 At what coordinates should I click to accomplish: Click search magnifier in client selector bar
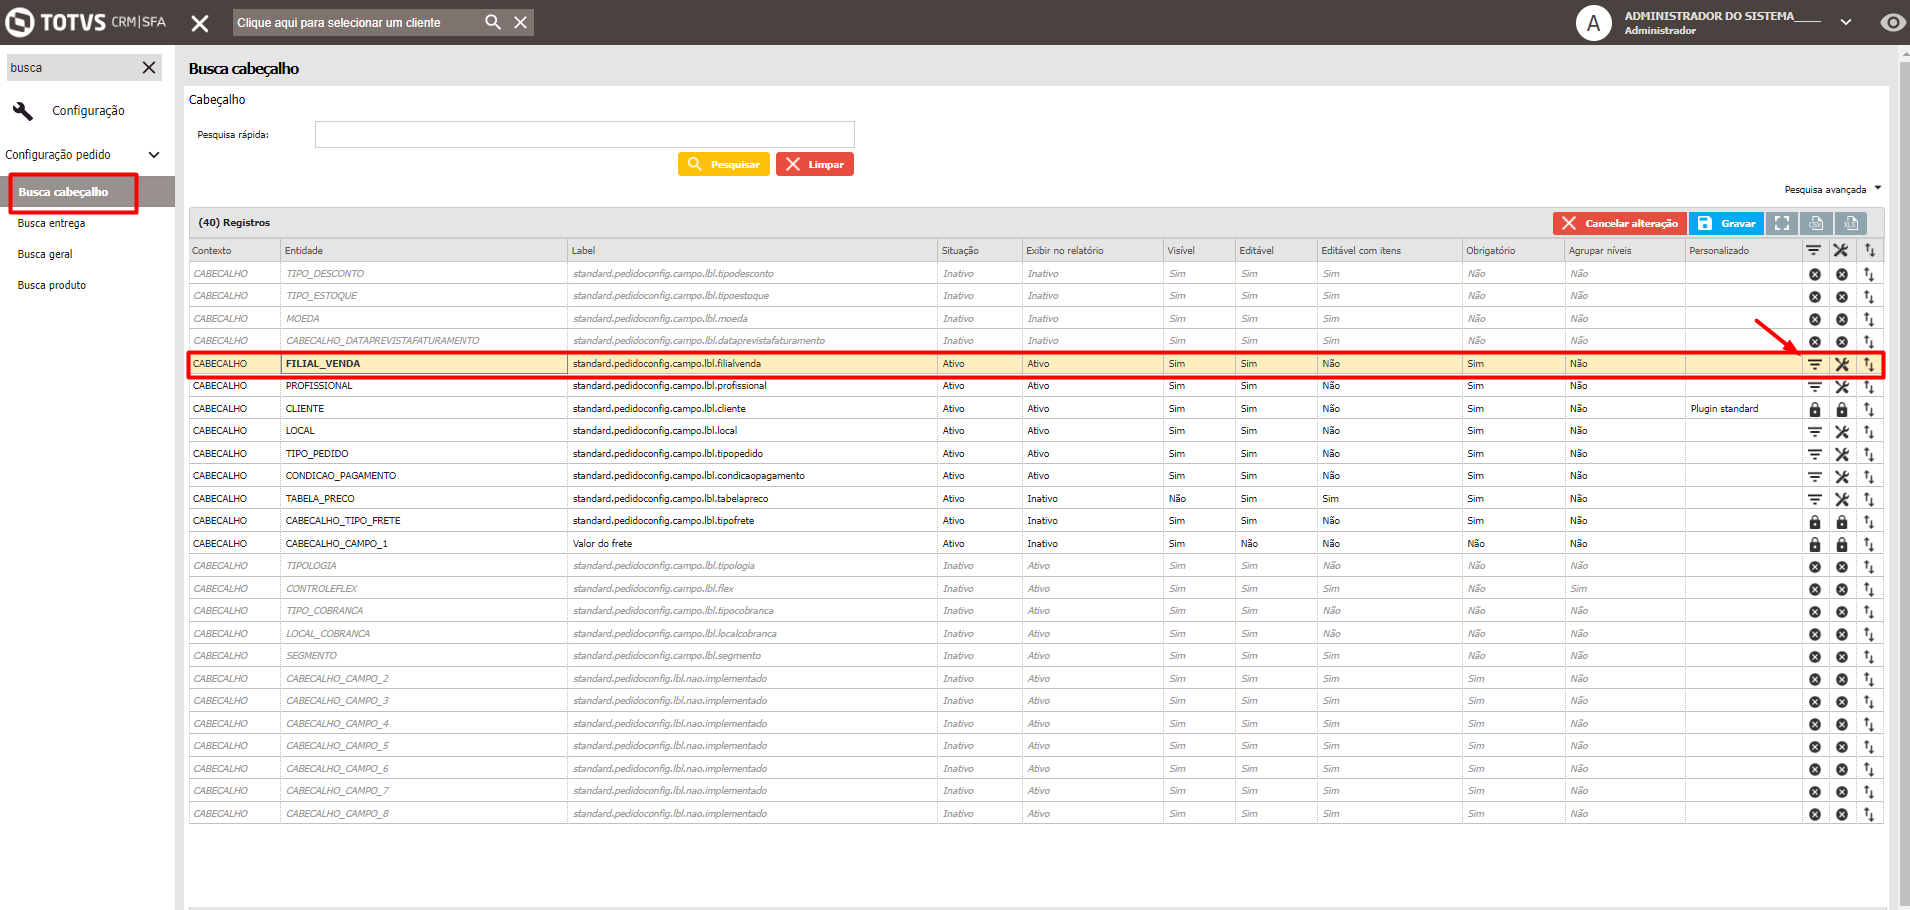point(493,22)
